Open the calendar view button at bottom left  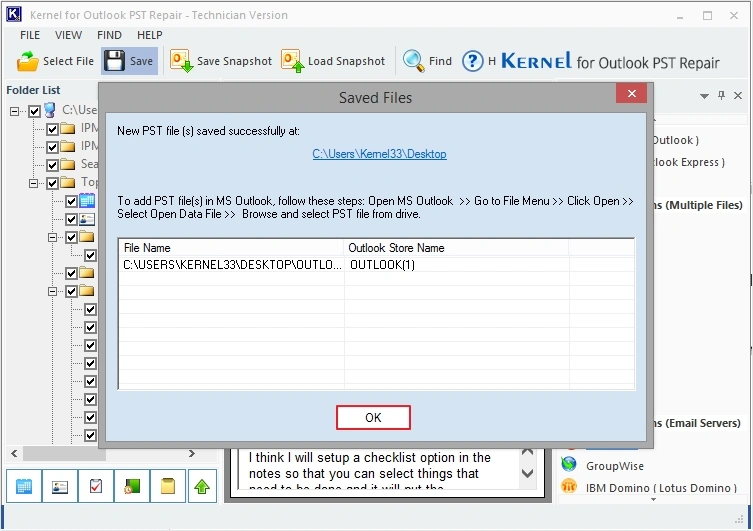tap(24, 486)
